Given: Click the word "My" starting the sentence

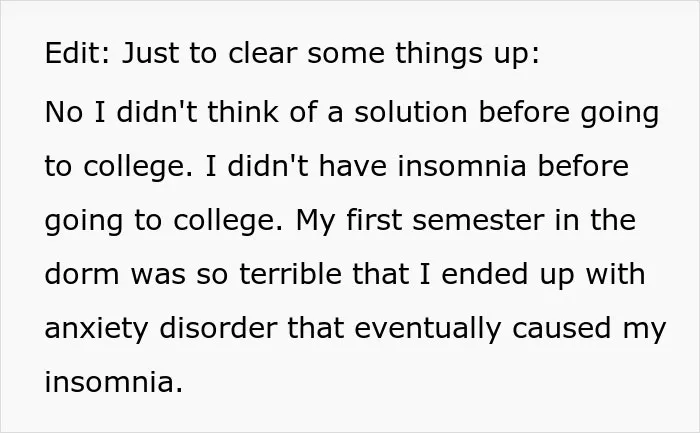Looking at the screenshot, I should (x=315, y=222).
